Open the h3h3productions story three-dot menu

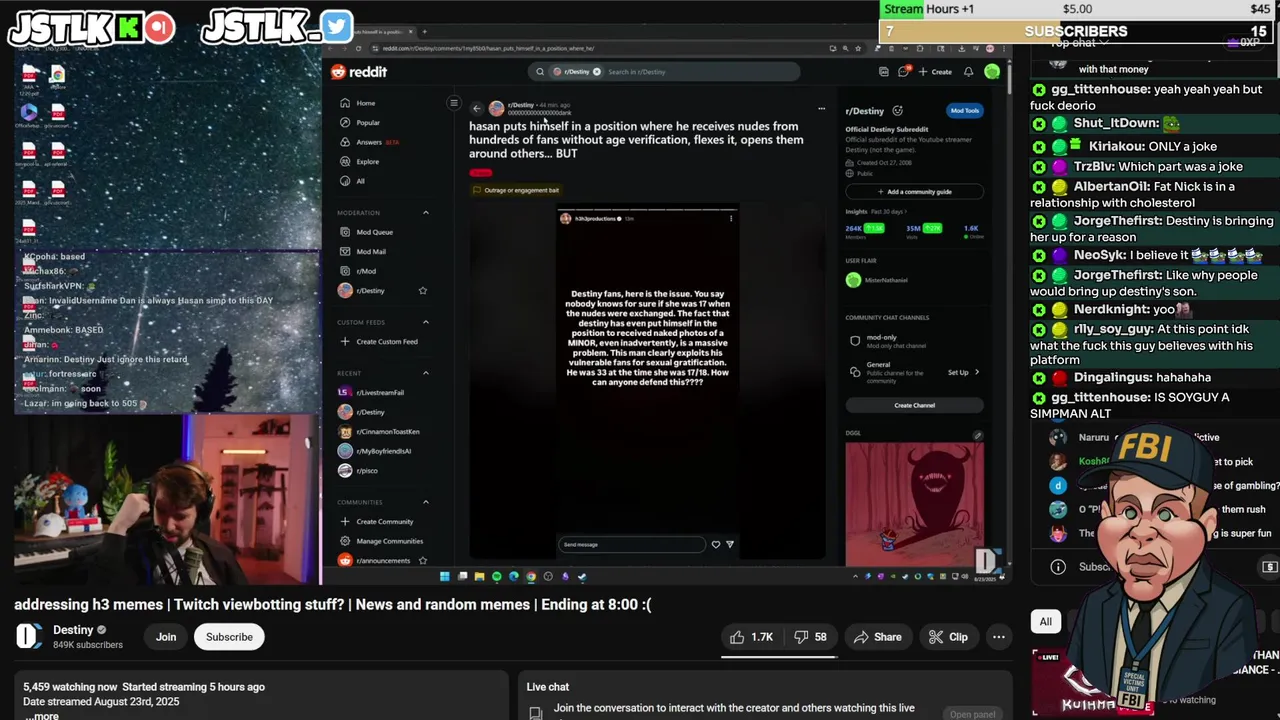731,218
